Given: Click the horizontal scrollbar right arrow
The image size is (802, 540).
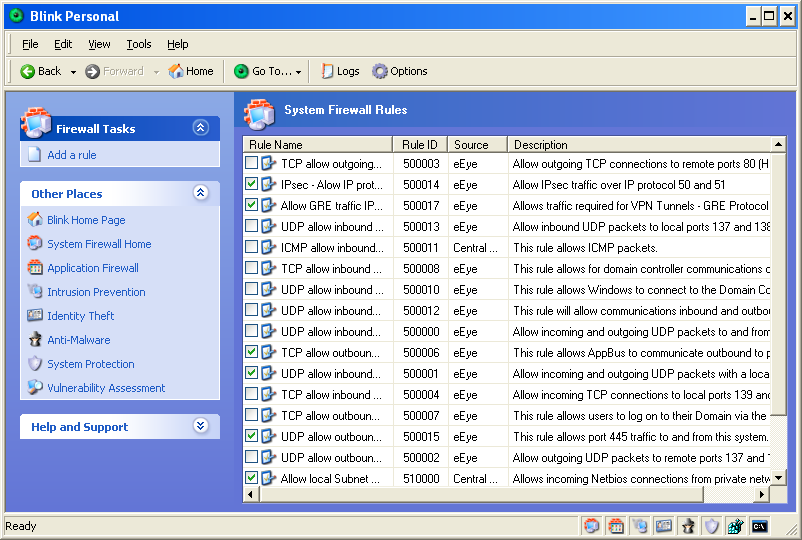Looking at the screenshot, I should click(762, 494).
